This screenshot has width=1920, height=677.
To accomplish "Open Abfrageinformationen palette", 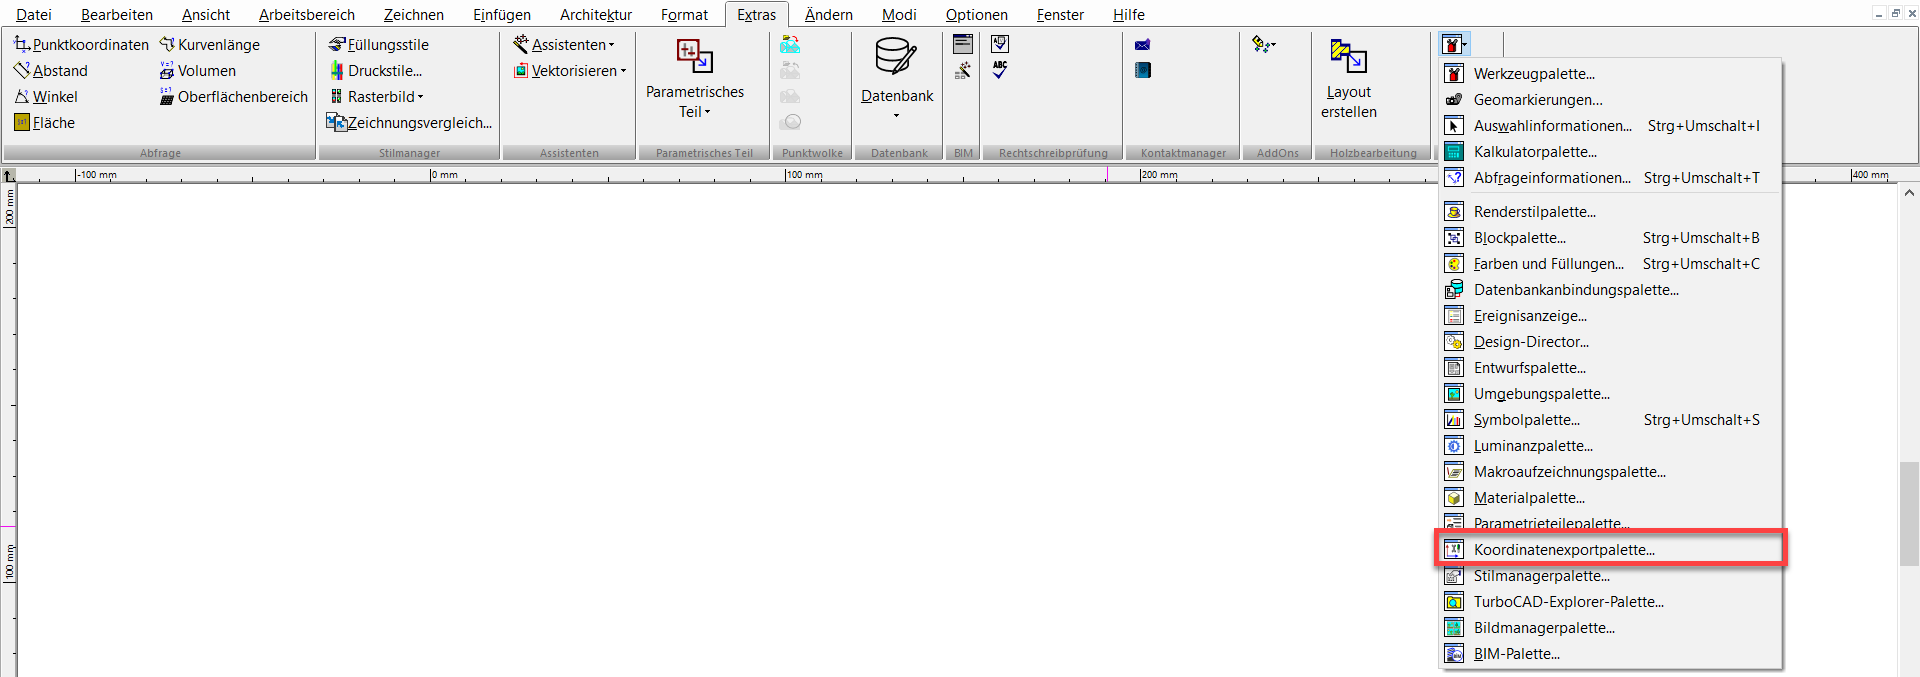I will pyautogui.click(x=1610, y=178).
